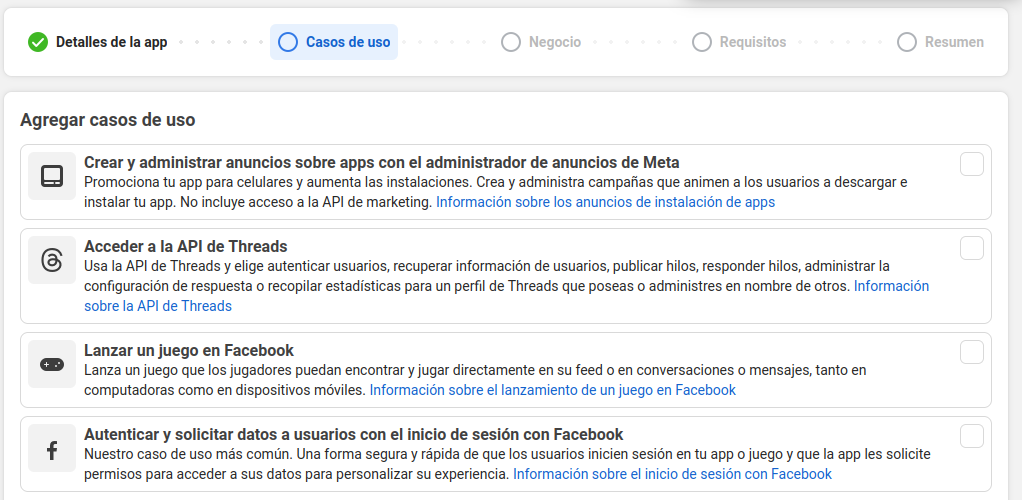Click the Agregar casos de uso heading
The height and width of the screenshot is (500, 1022).
click(x=108, y=121)
